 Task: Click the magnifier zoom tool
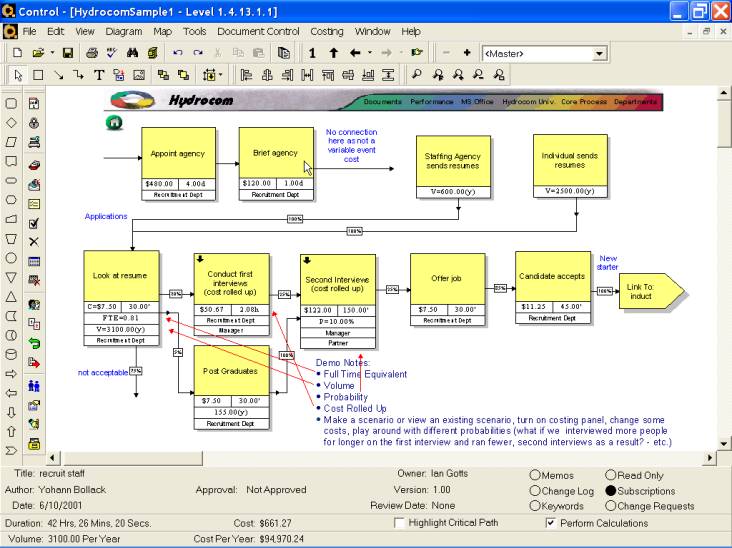pos(416,75)
